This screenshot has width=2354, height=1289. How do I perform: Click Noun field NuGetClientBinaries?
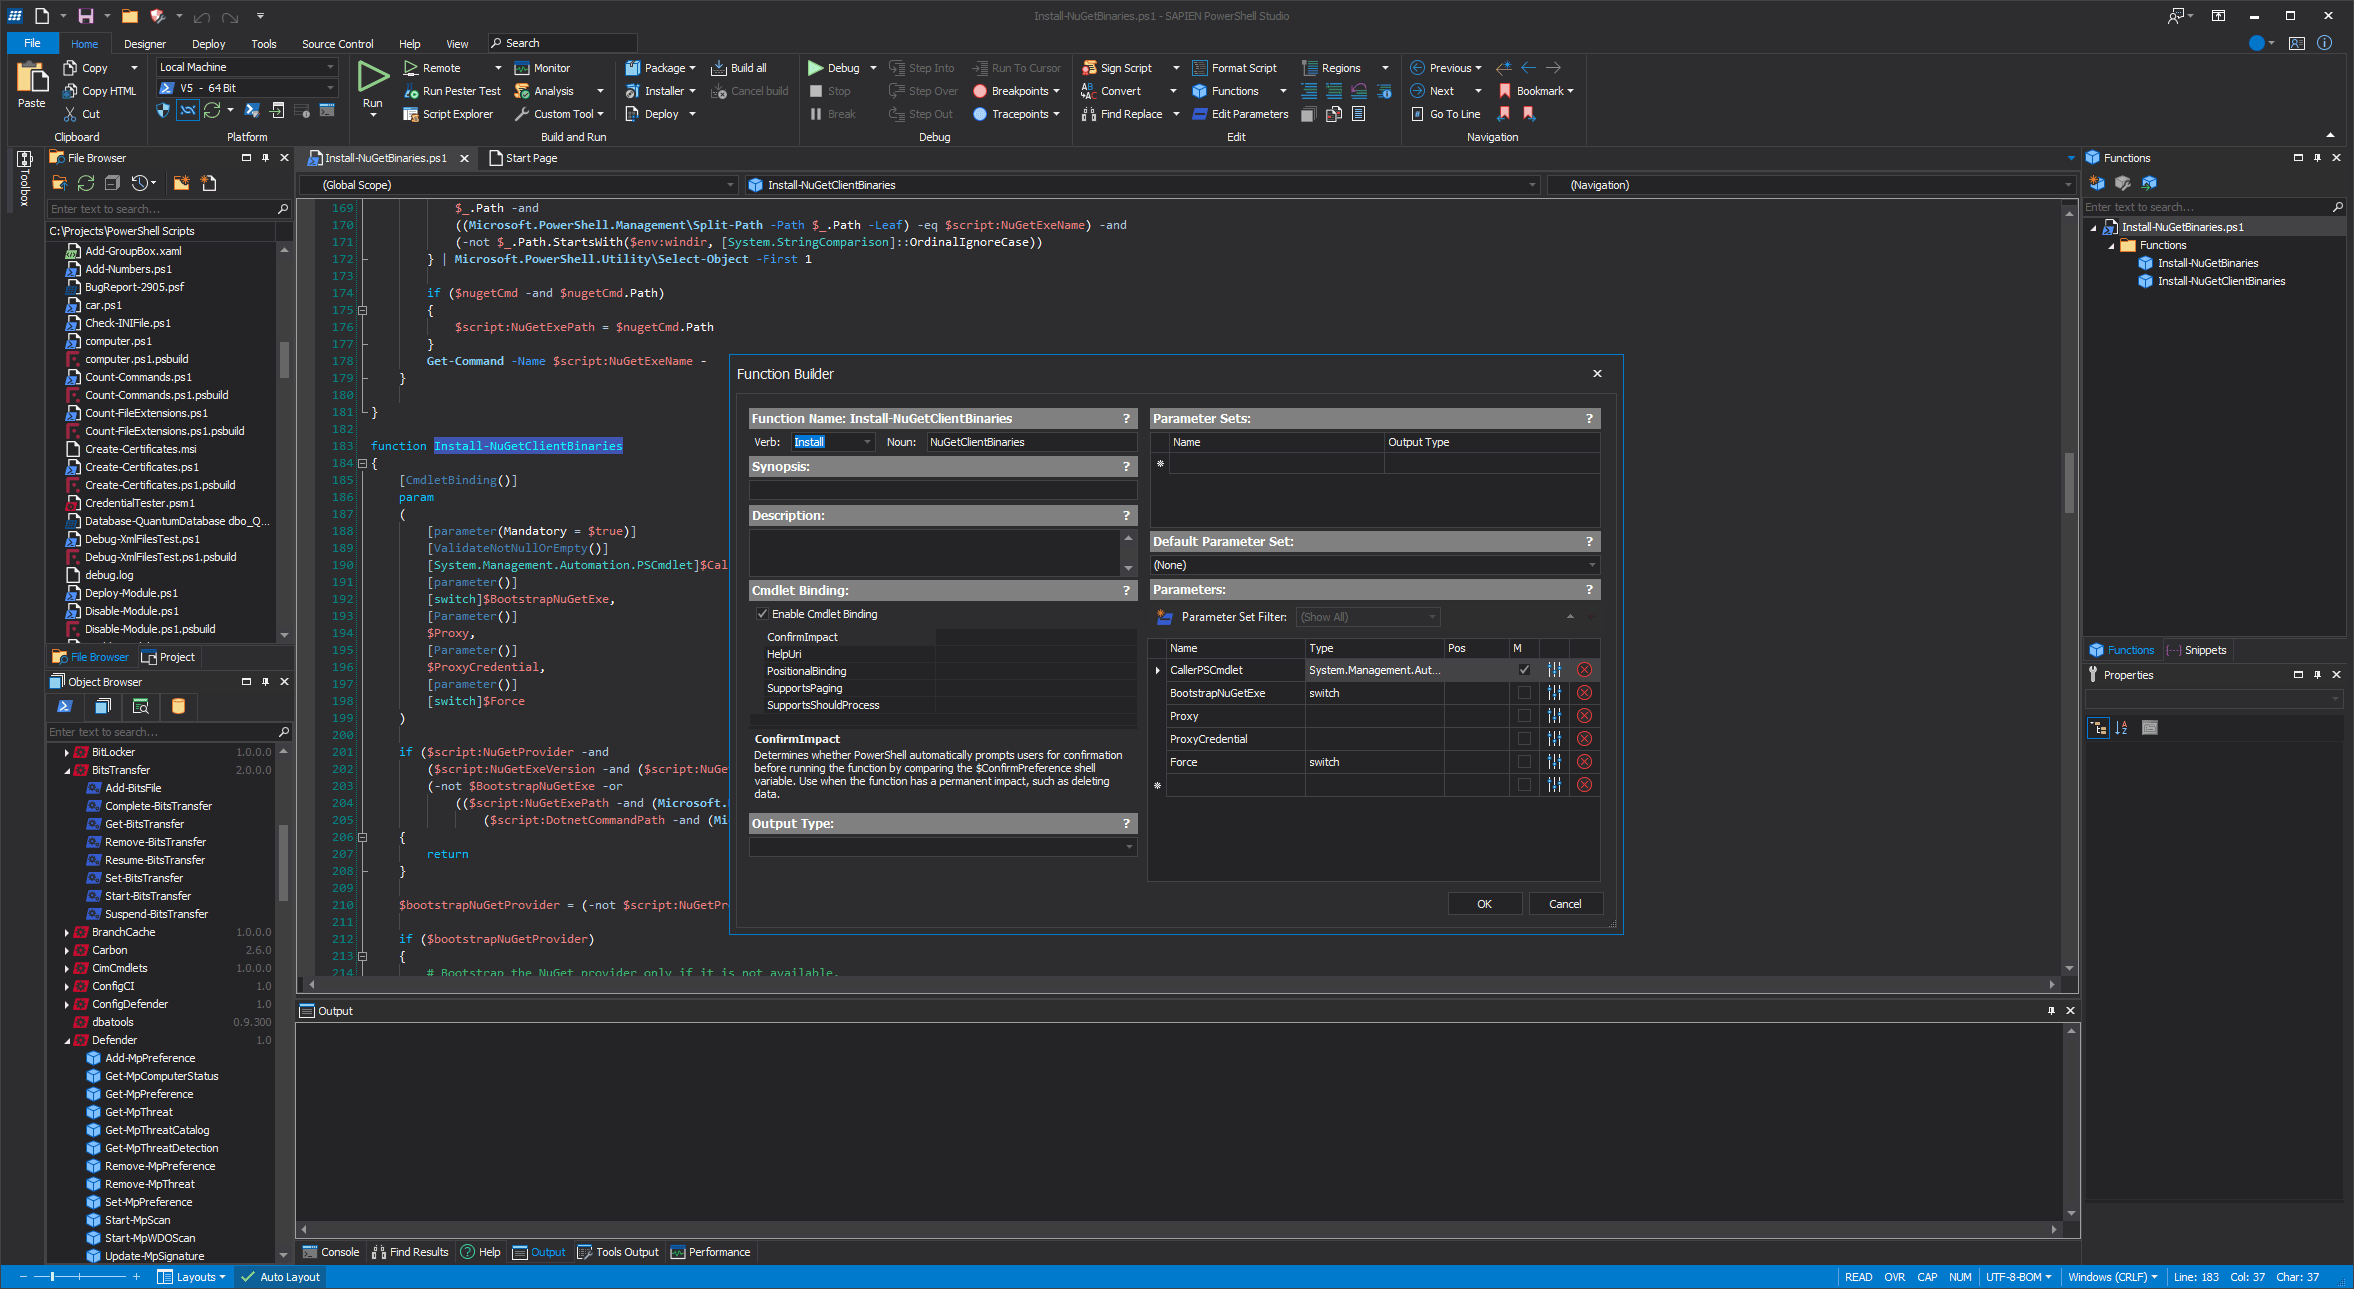point(1031,442)
